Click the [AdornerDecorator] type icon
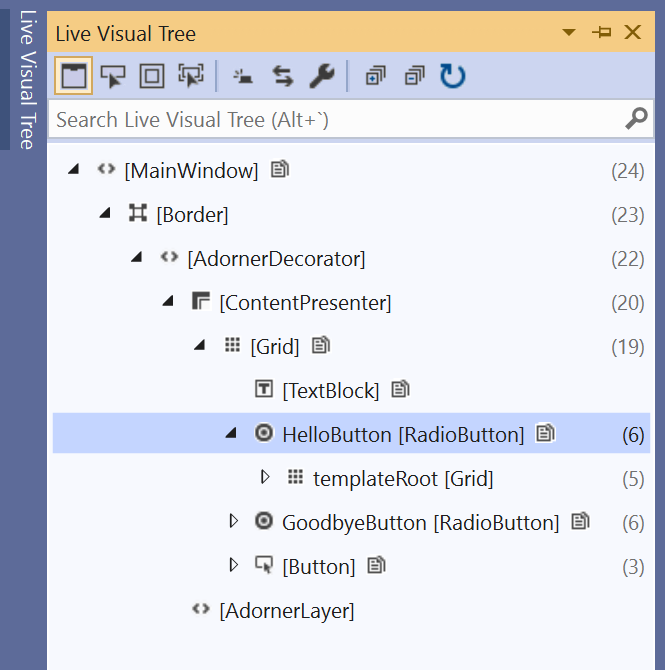The width and height of the screenshot is (665, 670). 169,257
